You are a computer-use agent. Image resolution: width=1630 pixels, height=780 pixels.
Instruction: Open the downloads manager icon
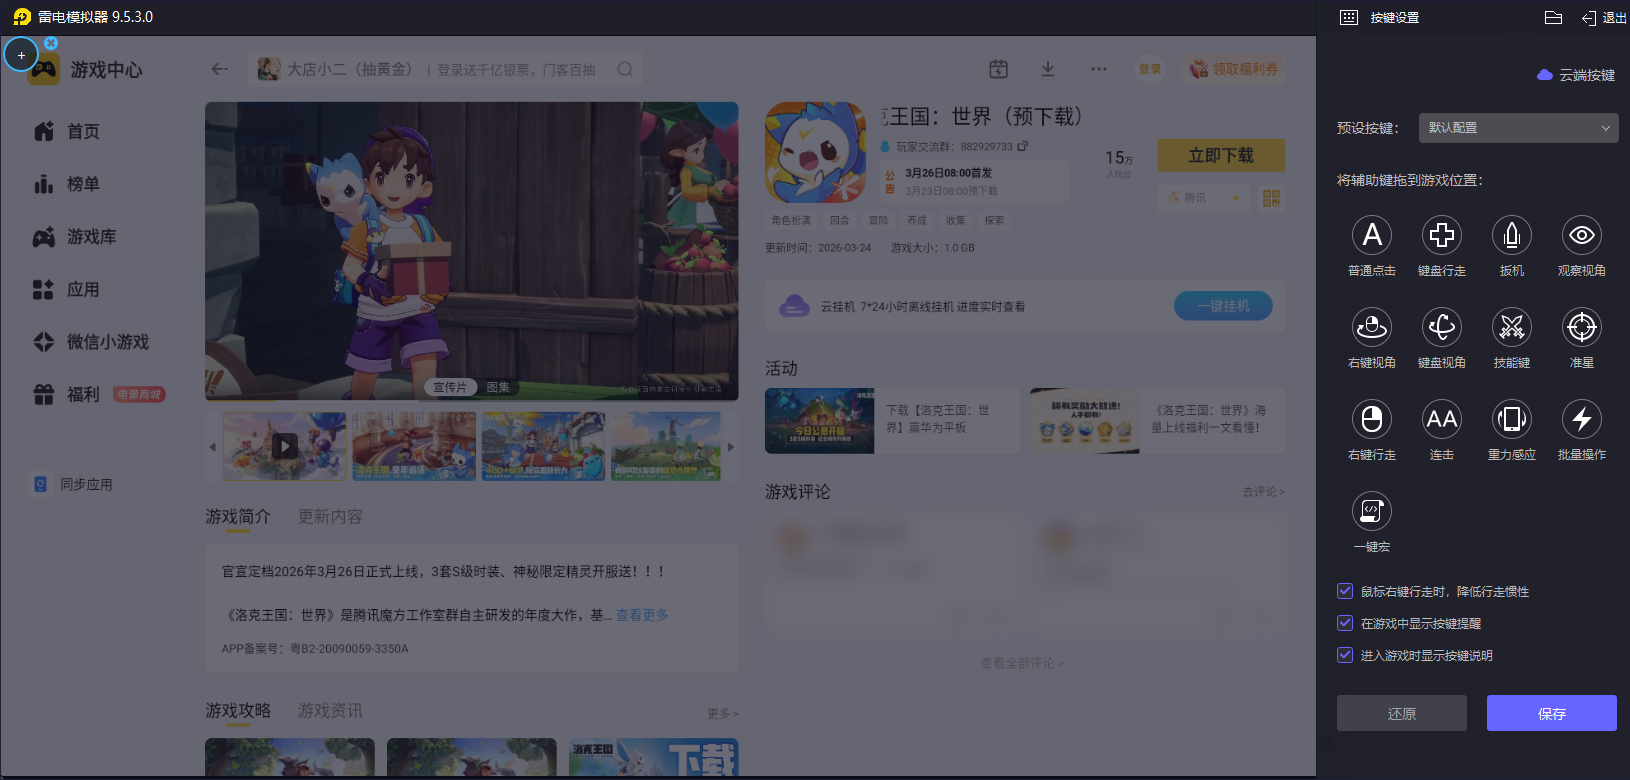[1048, 69]
